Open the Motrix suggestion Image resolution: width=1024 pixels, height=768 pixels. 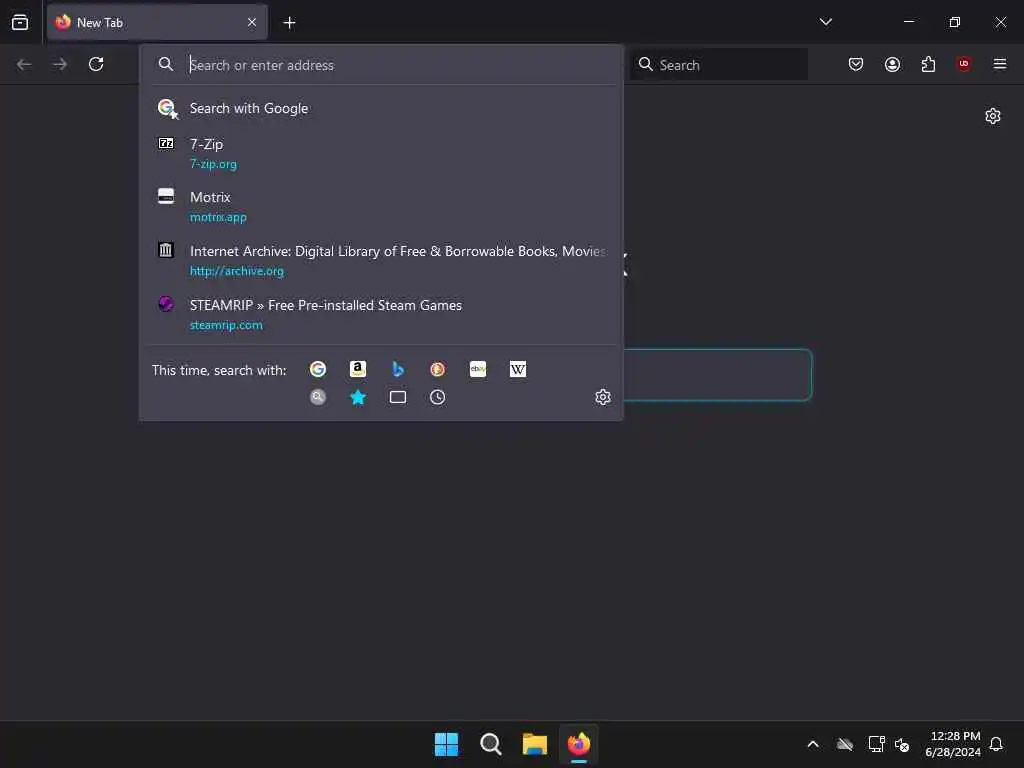pos(381,206)
